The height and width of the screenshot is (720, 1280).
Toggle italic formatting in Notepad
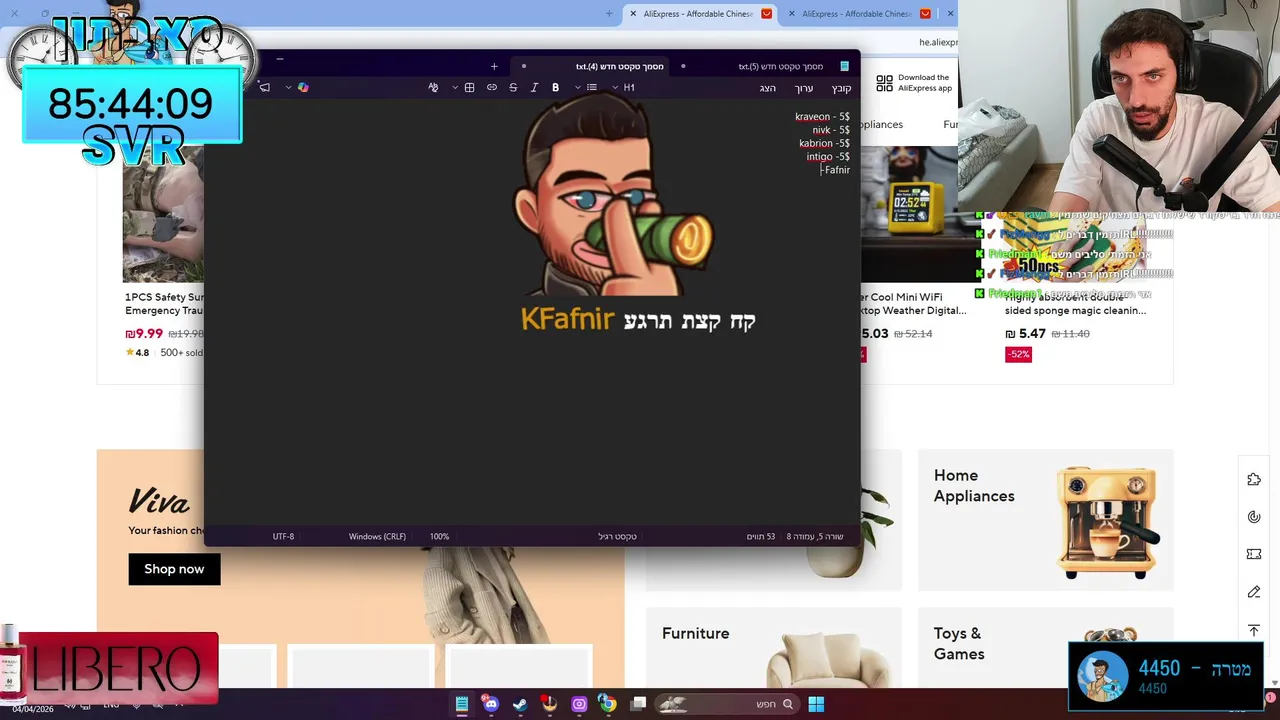(534, 88)
